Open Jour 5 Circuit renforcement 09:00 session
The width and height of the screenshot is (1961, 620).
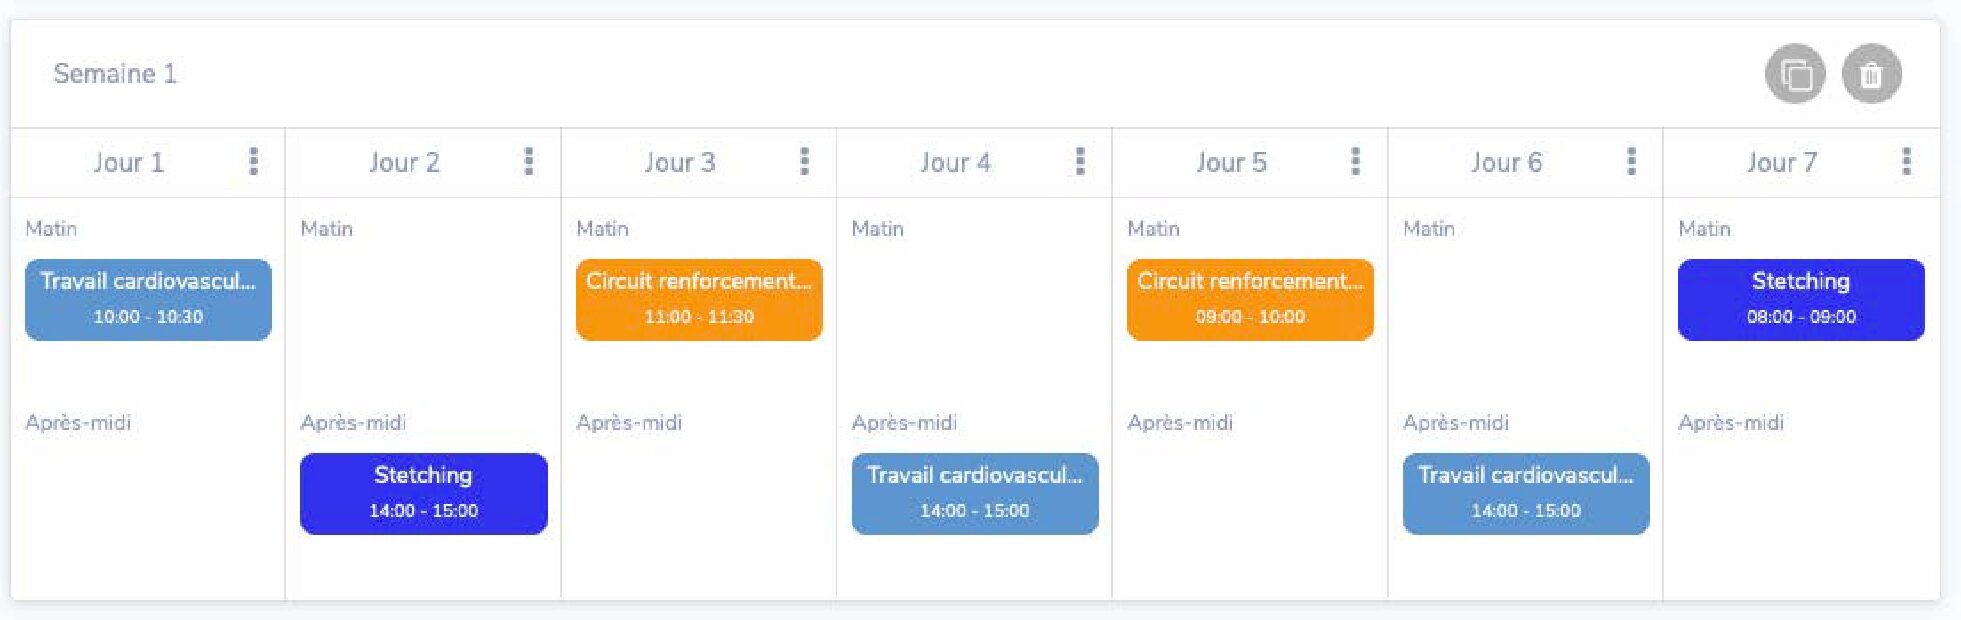(x=1250, y=299)
